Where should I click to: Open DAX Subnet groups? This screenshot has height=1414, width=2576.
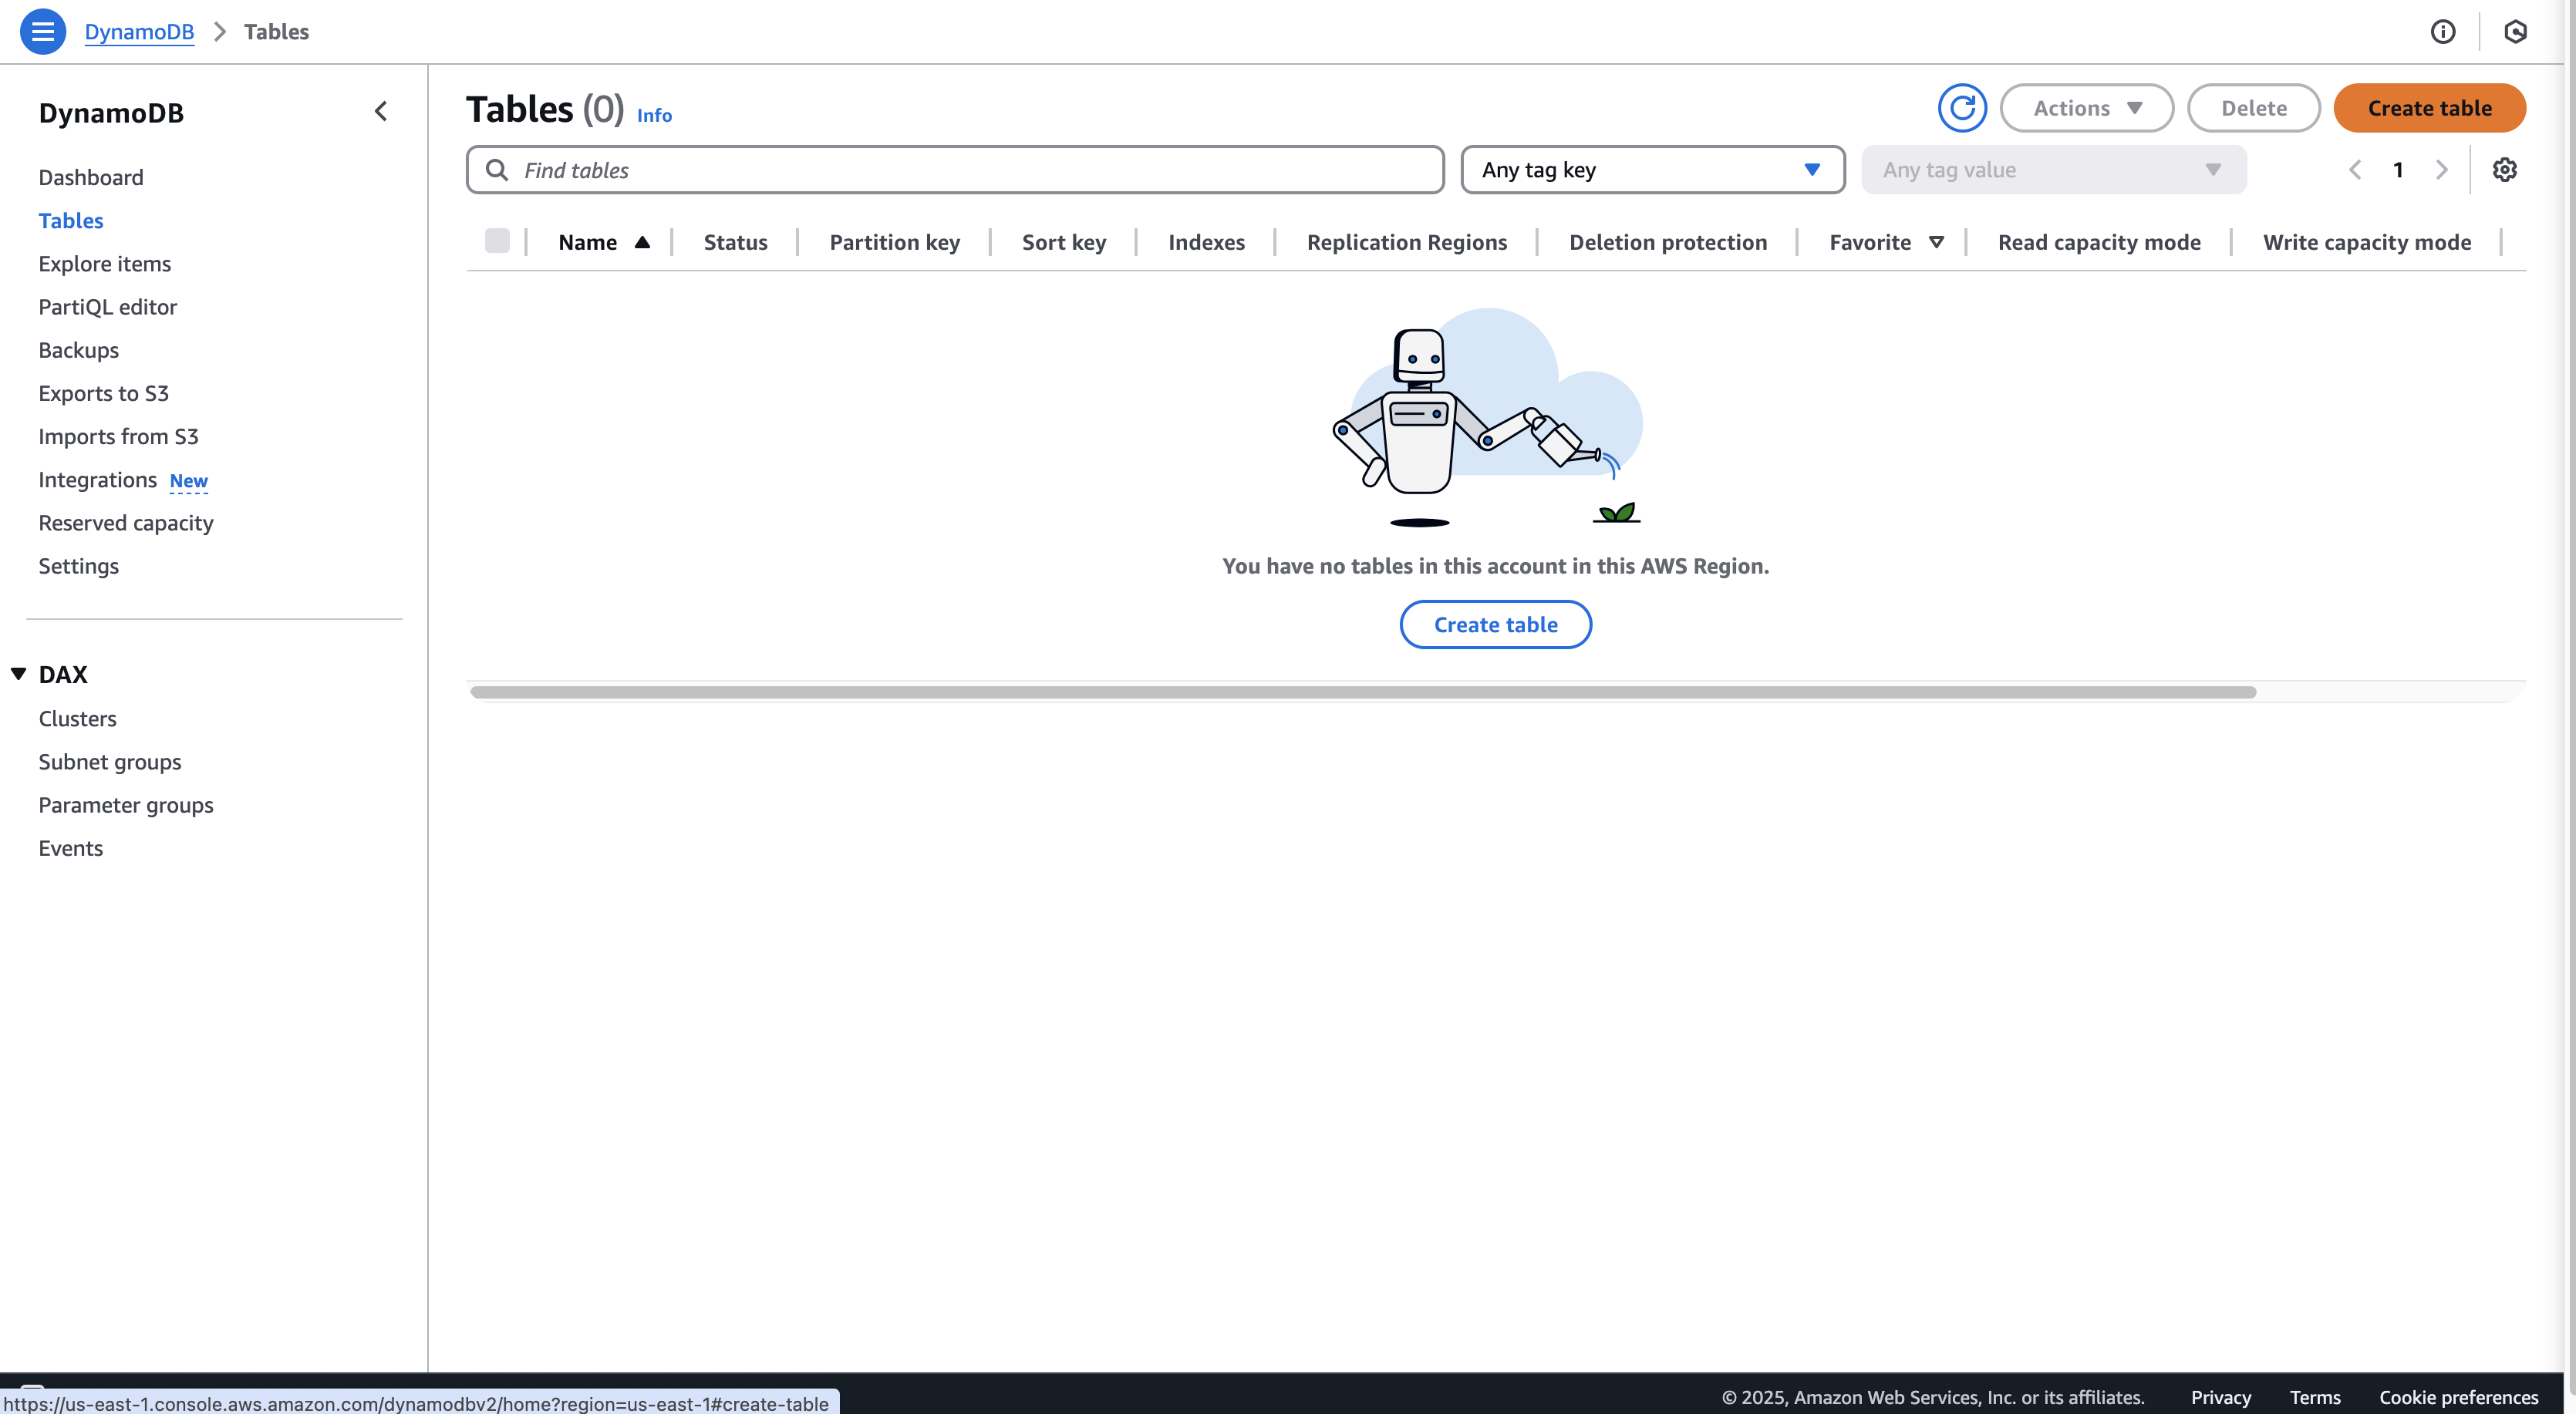point(110,762)
